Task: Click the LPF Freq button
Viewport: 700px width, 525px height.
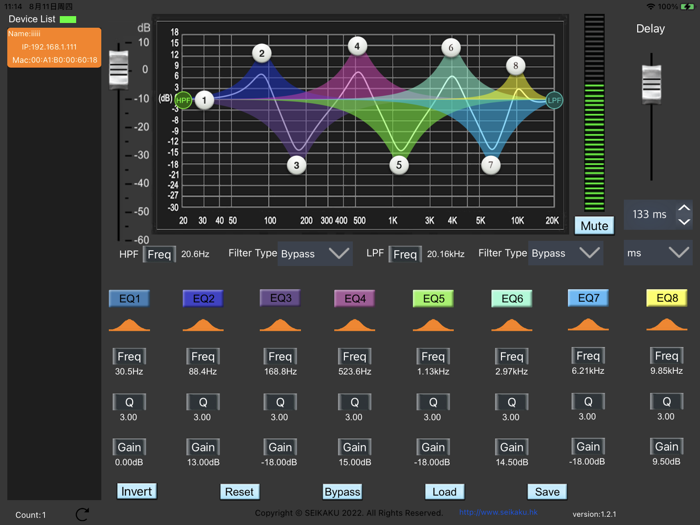Action: click(x=405, y=254)
